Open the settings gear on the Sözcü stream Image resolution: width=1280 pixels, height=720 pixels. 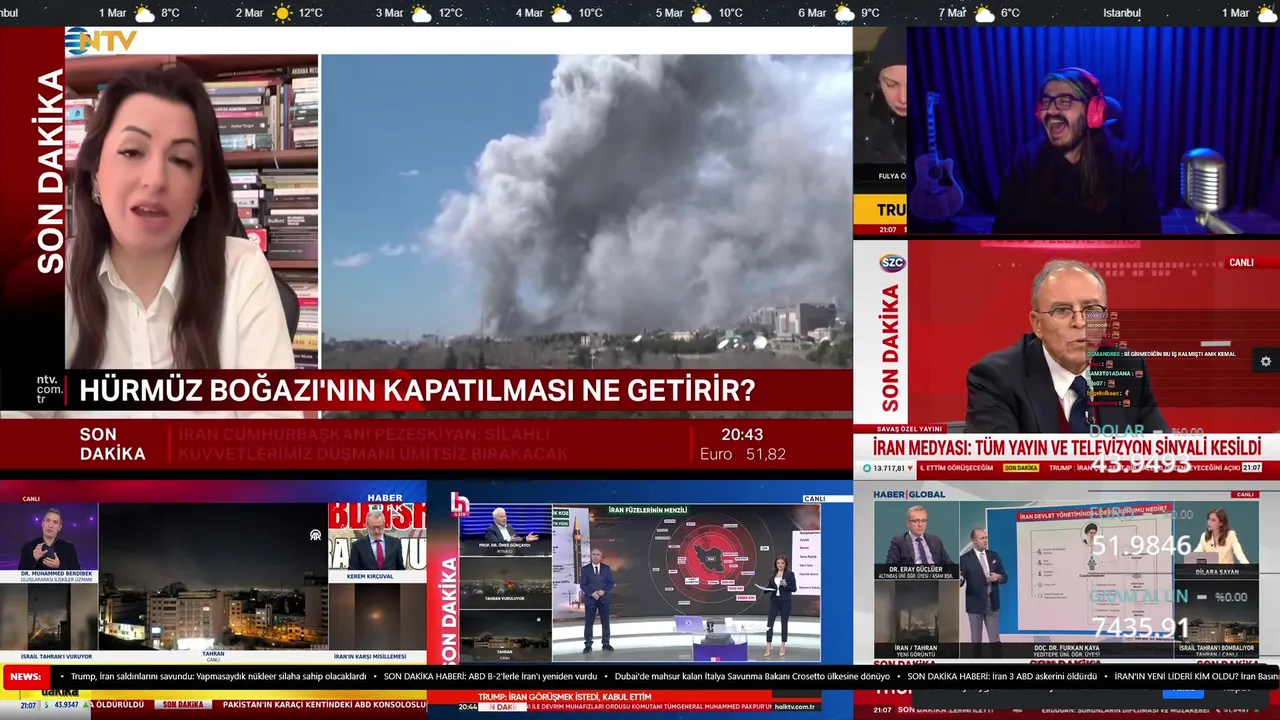point(1266,361)
